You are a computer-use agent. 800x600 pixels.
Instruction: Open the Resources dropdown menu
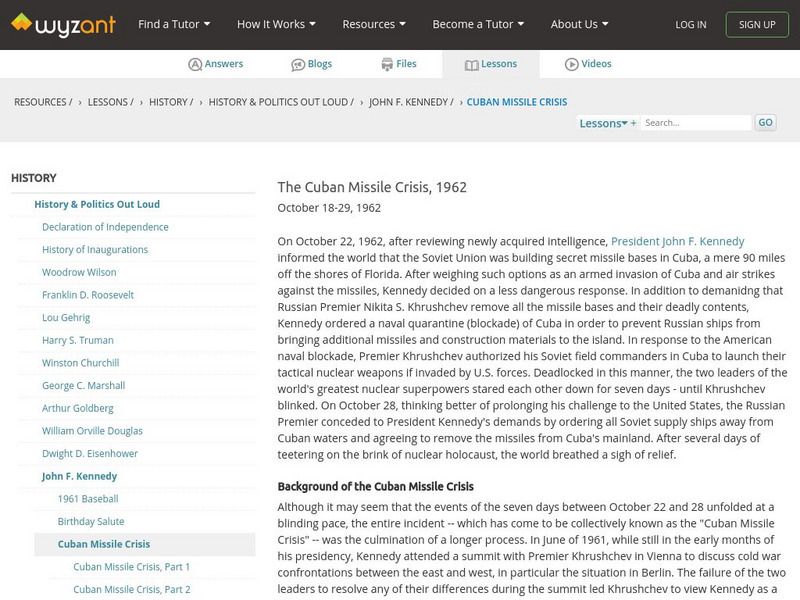coord(374,24)
